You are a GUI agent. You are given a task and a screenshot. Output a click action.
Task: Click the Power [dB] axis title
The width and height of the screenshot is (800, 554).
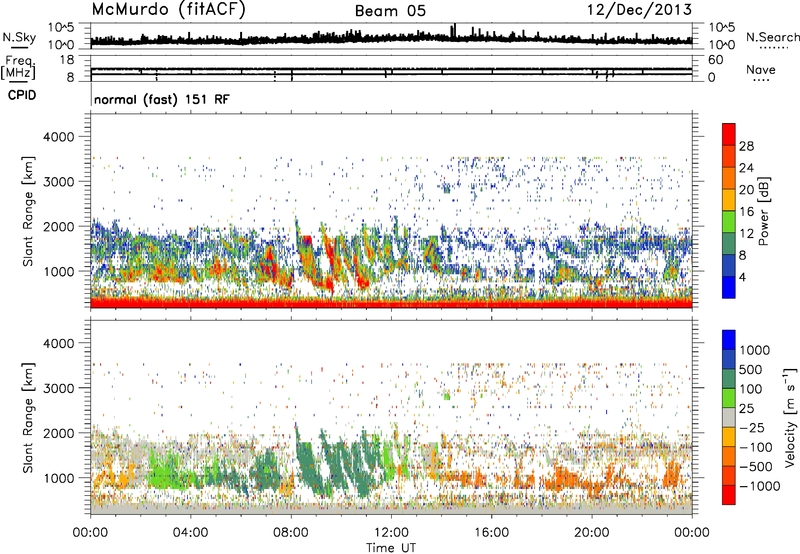pos(764,211)
